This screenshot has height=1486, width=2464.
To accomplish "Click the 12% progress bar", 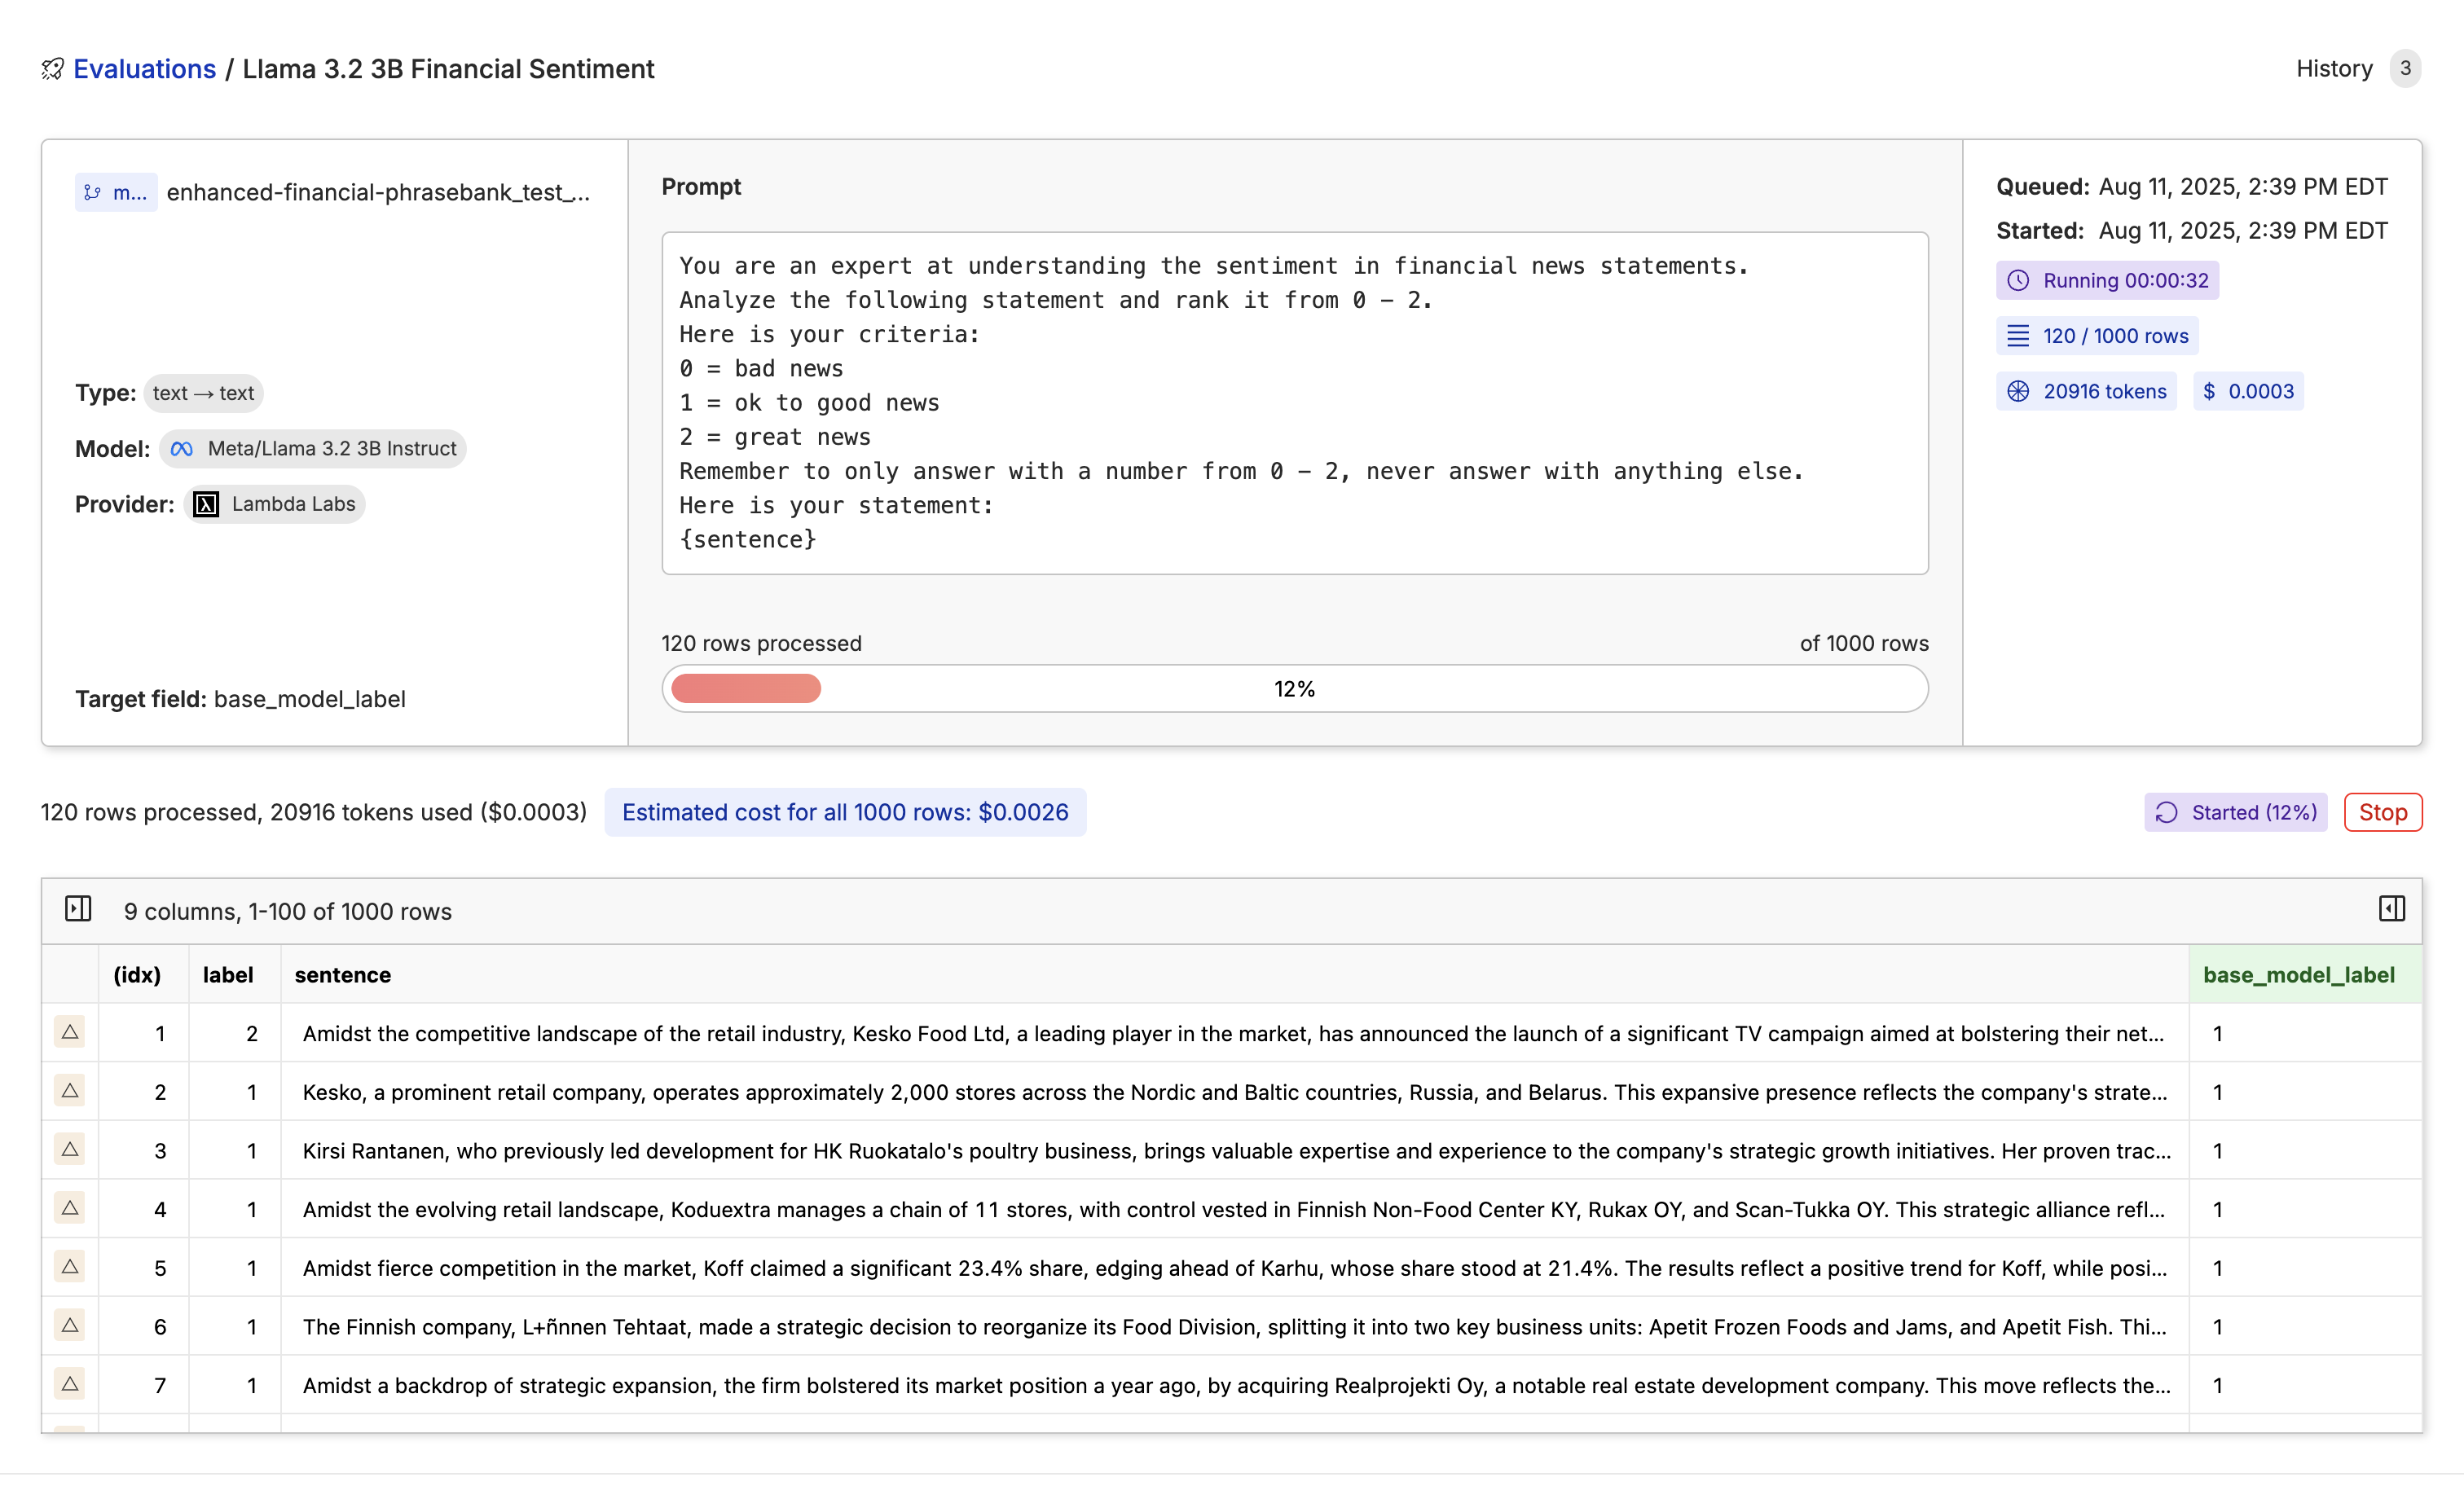I will (1294, 688).
